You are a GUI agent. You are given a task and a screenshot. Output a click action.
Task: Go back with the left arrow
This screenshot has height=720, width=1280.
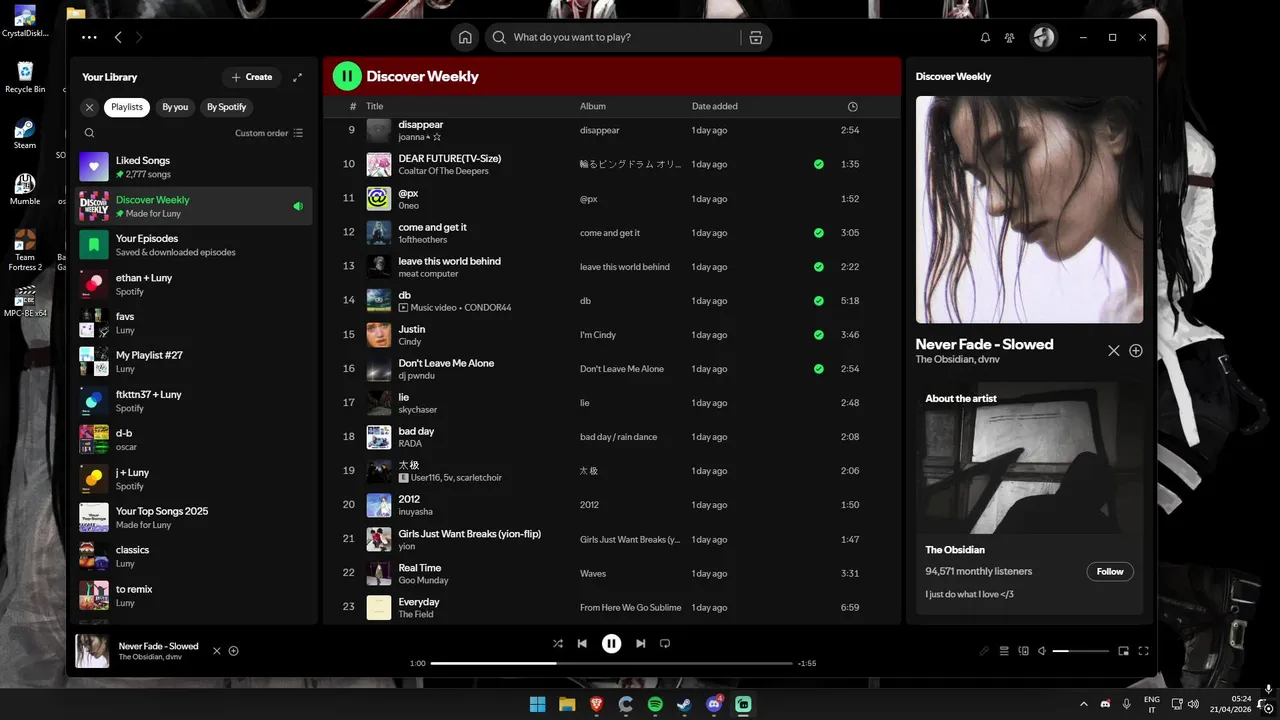click(x=118, y=37)
